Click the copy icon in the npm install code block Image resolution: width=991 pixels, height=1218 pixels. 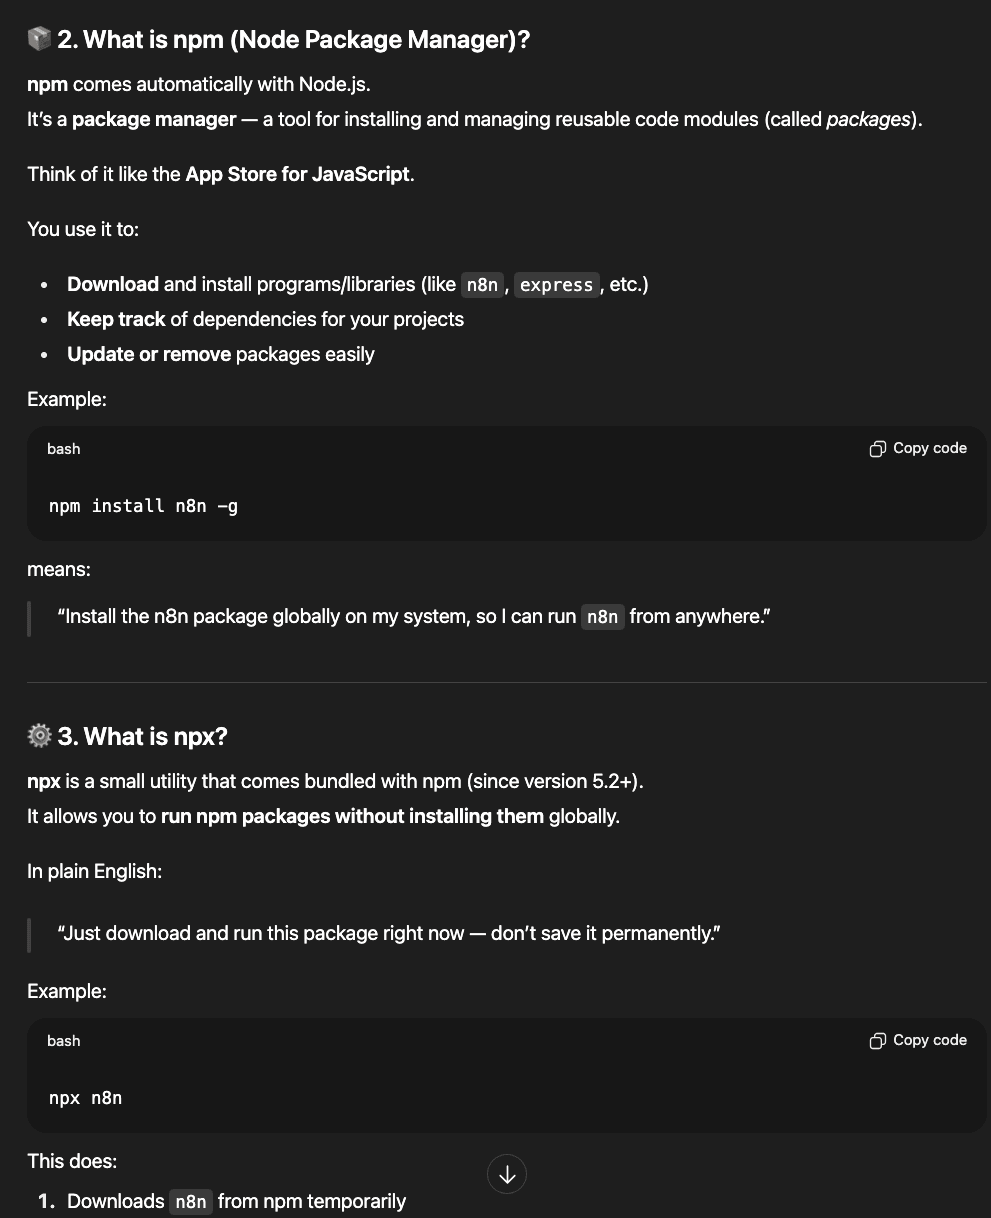click(x=878, y=449)
